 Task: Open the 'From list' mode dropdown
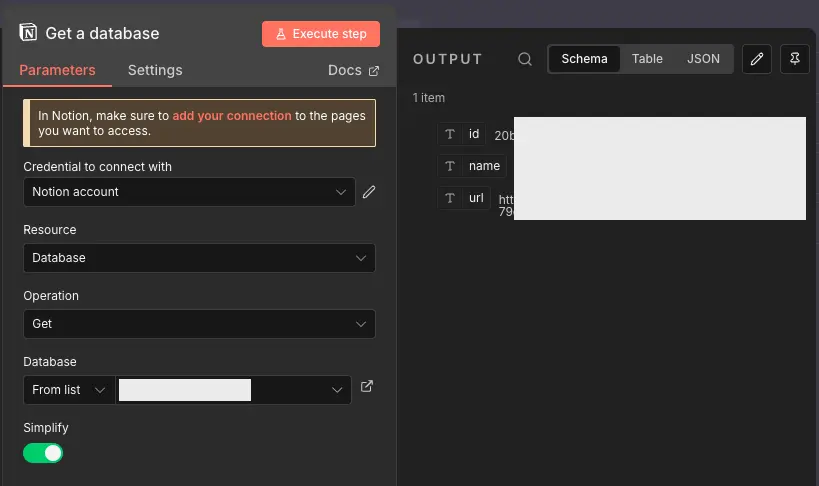[x=69, y=390]
